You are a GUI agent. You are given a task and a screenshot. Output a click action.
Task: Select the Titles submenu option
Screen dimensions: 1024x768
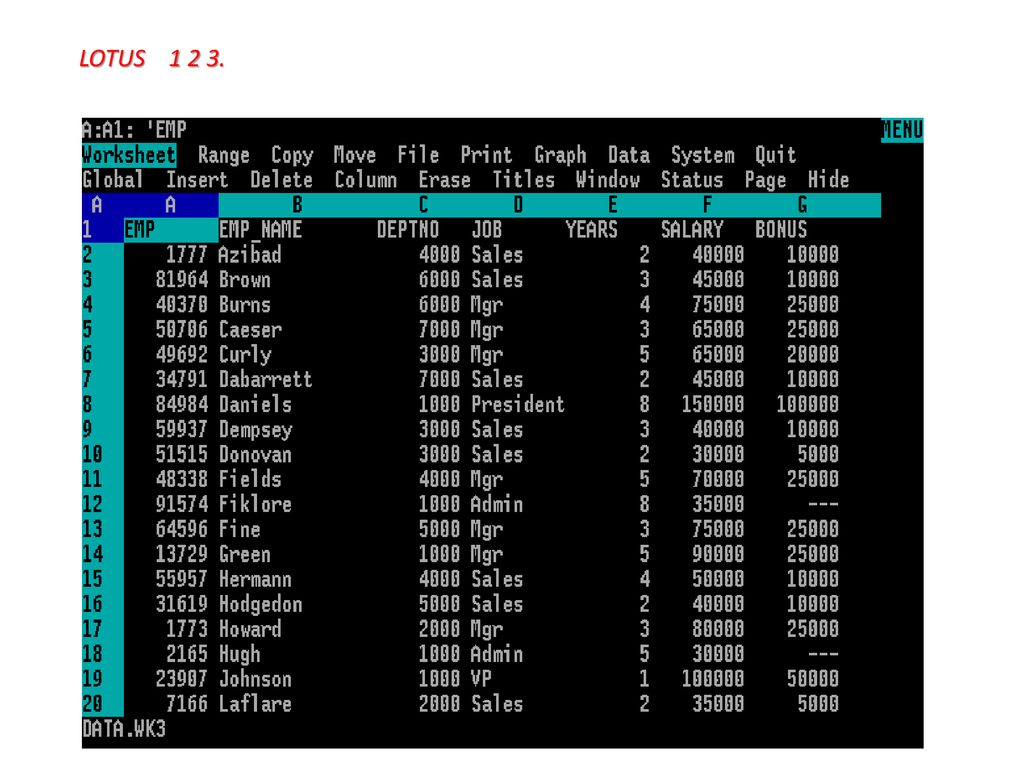(523, 180)
